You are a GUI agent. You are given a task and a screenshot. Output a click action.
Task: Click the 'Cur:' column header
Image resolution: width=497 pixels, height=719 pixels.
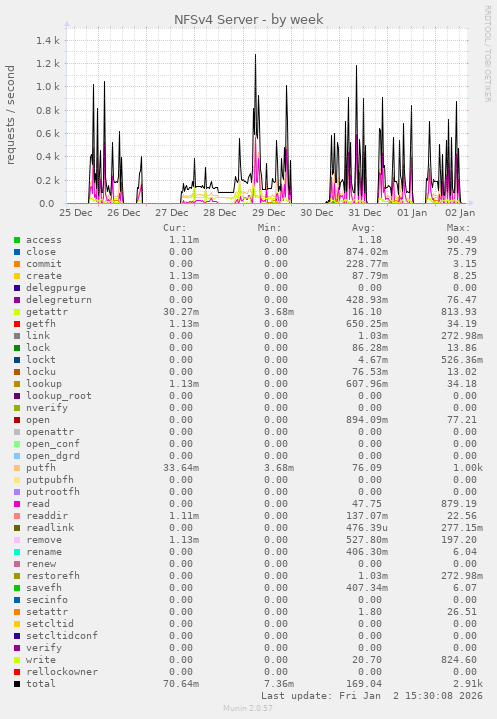175,228
